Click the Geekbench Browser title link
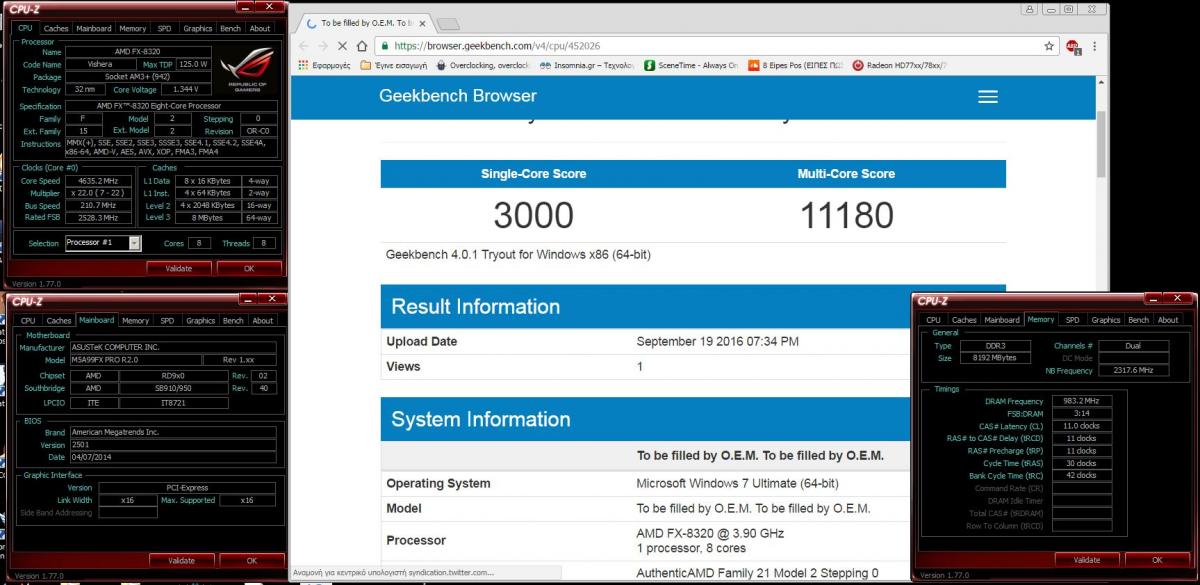 point(458,96)
